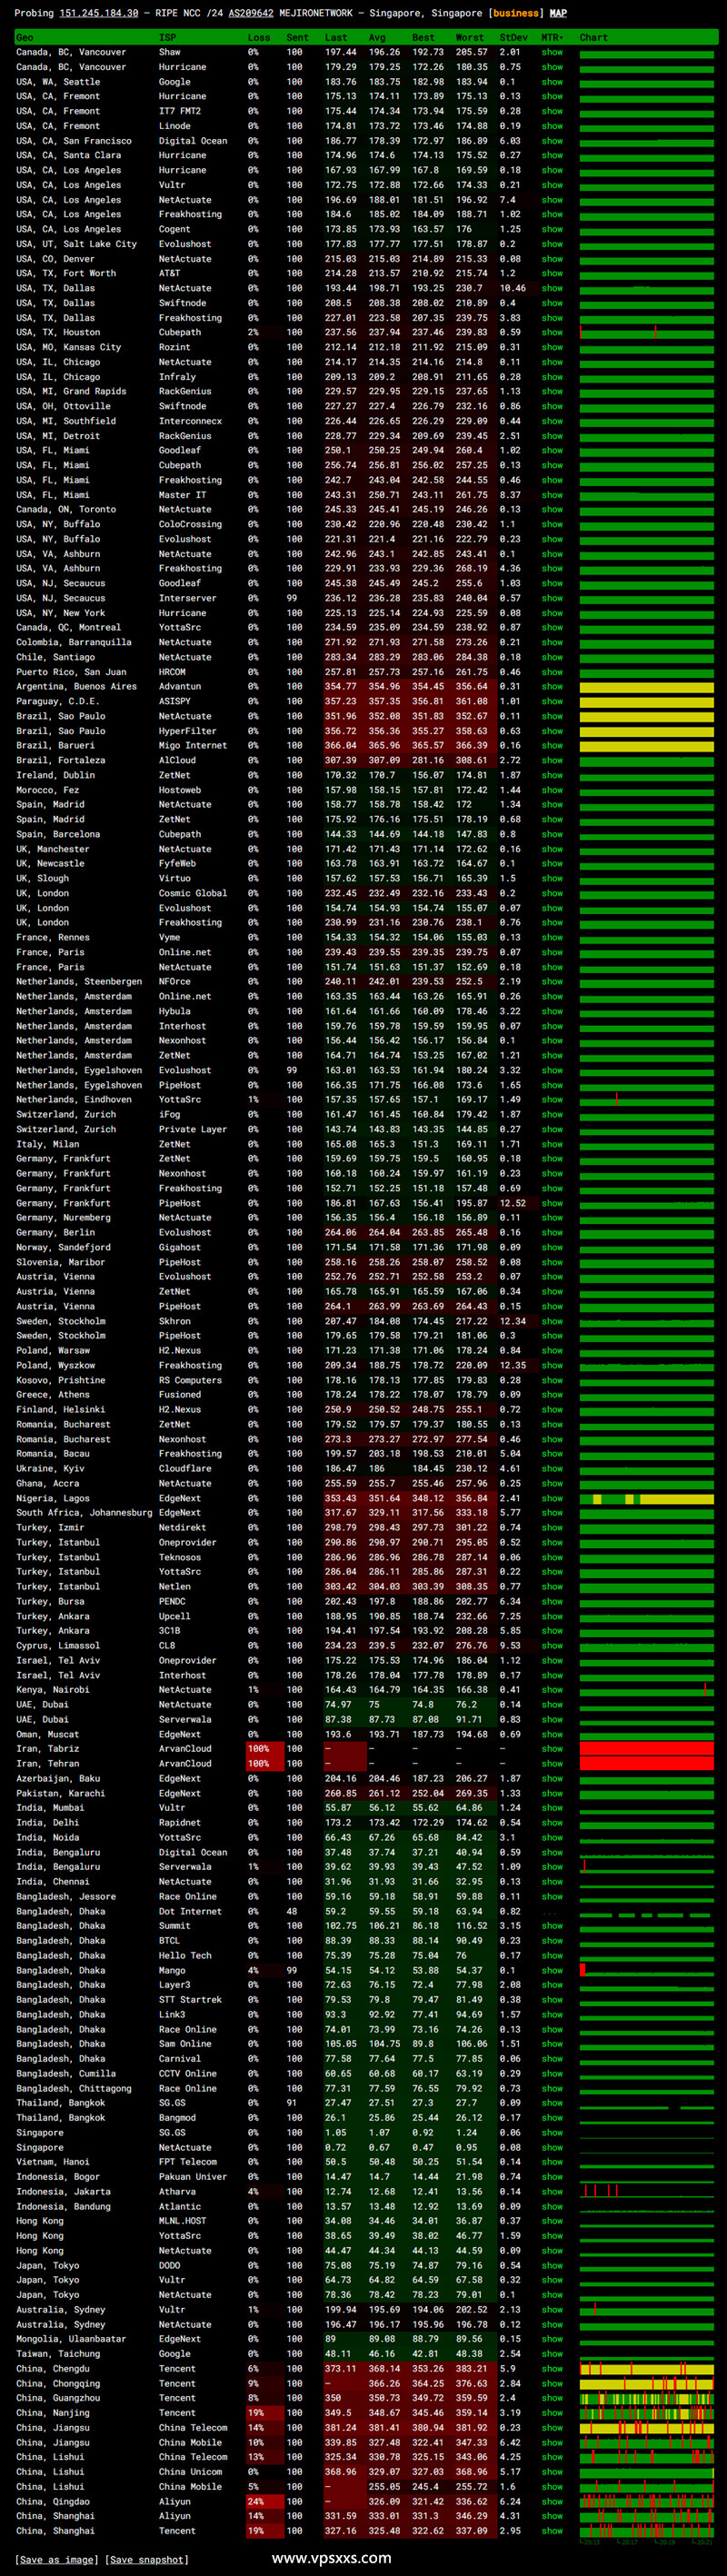Show MTR for Puerto Rico, San Juan row
The image size is (727, 2576).
(x=552, y=672)
